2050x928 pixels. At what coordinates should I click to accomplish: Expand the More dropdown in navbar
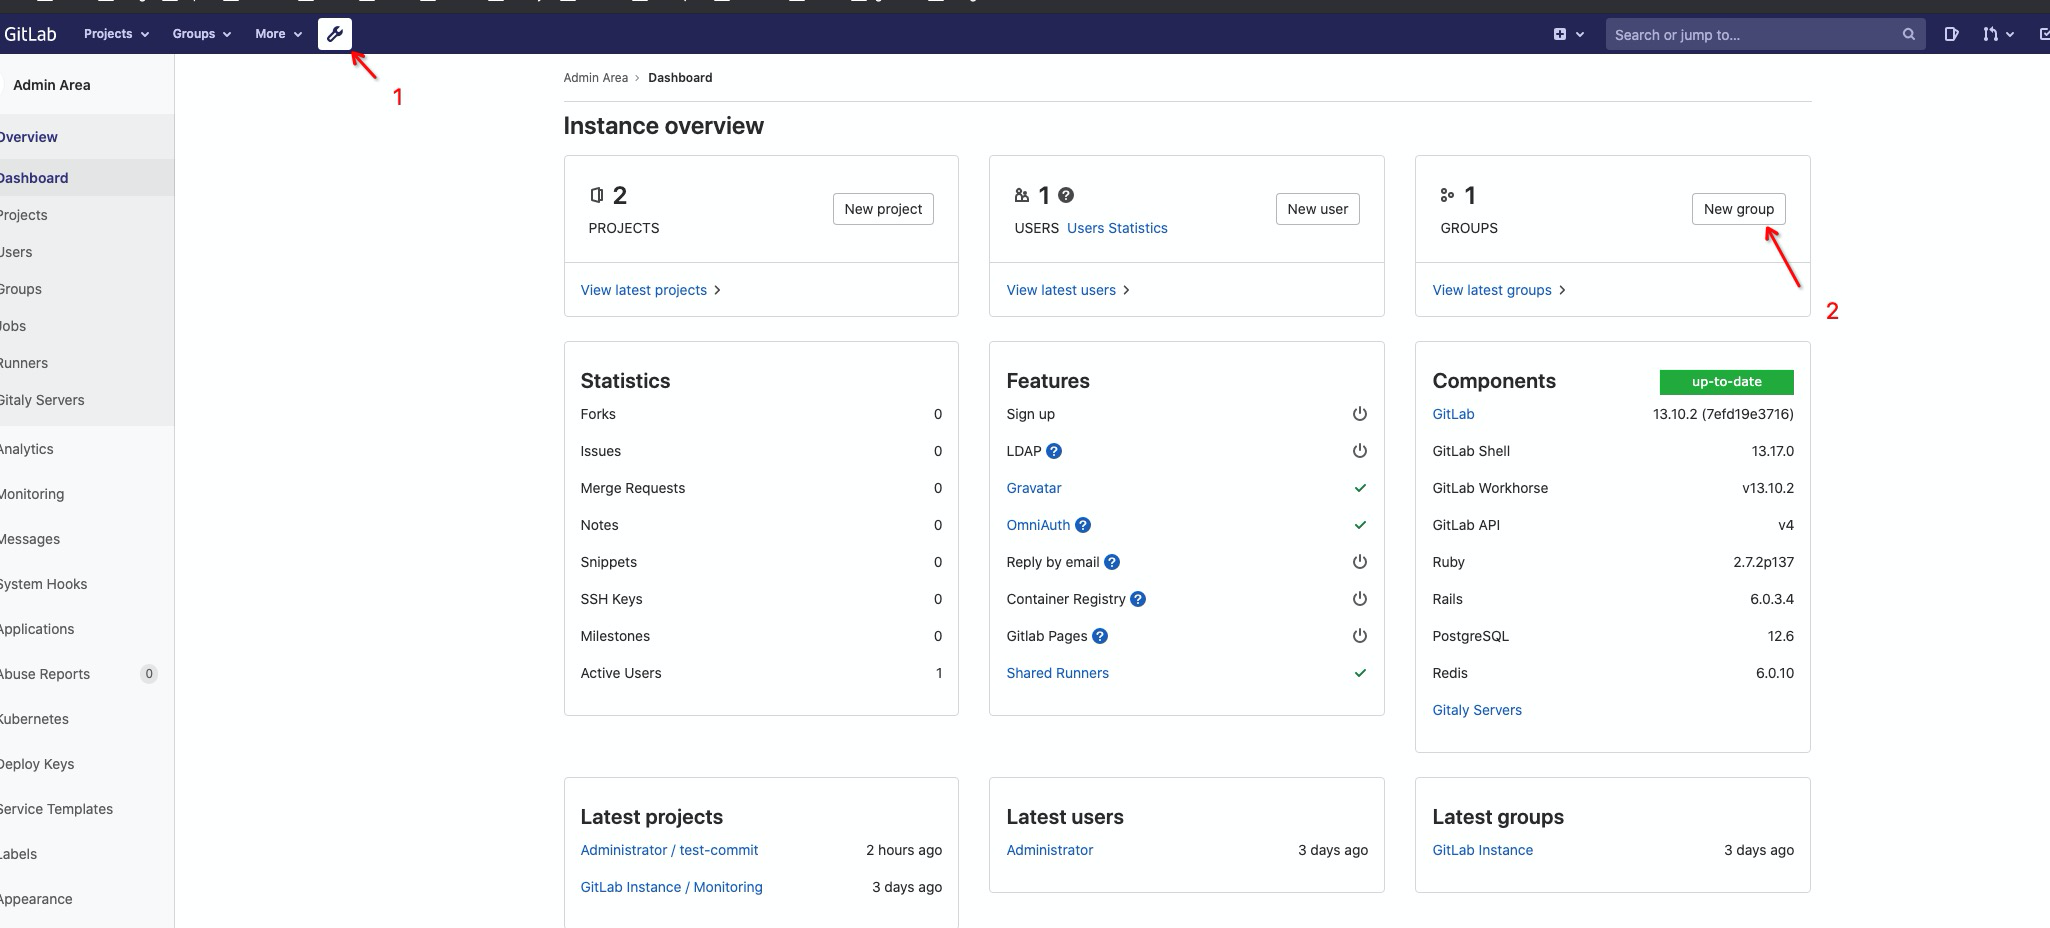(x=278, y=34)
